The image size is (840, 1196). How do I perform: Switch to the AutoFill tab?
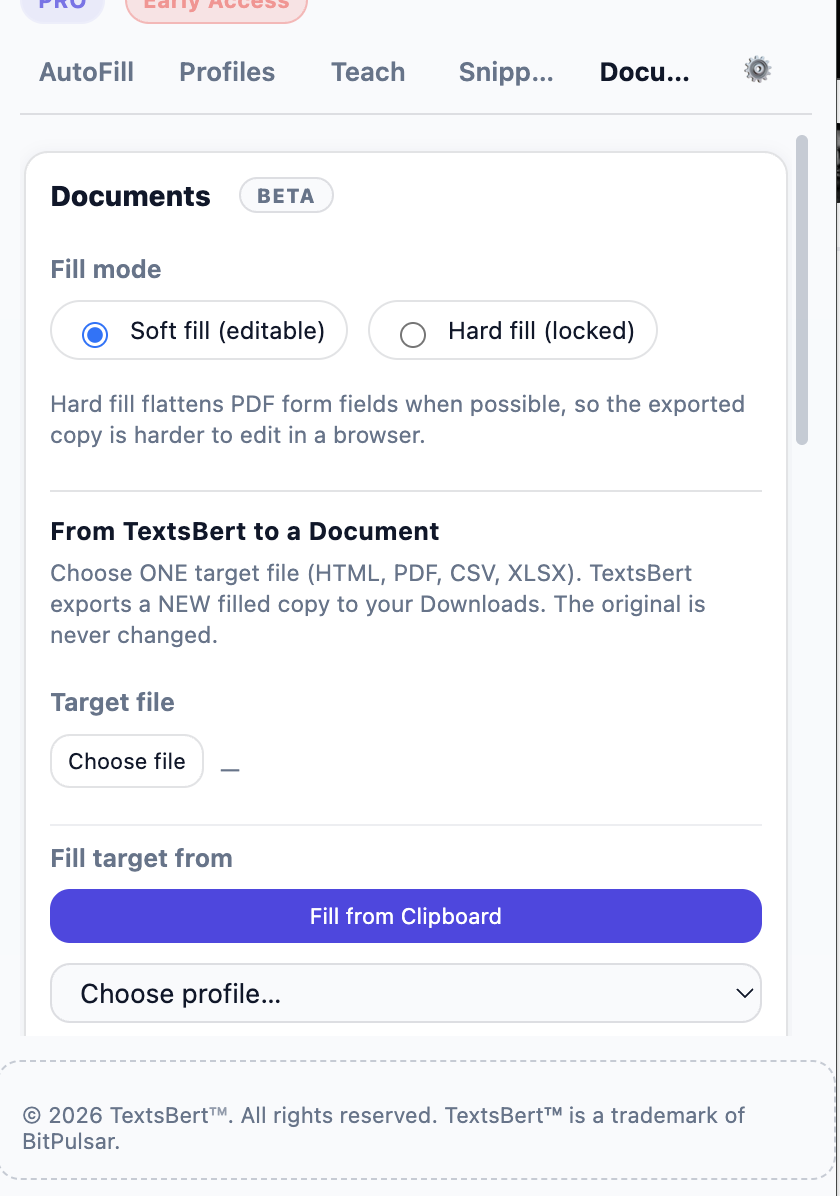tap(86, 72)
